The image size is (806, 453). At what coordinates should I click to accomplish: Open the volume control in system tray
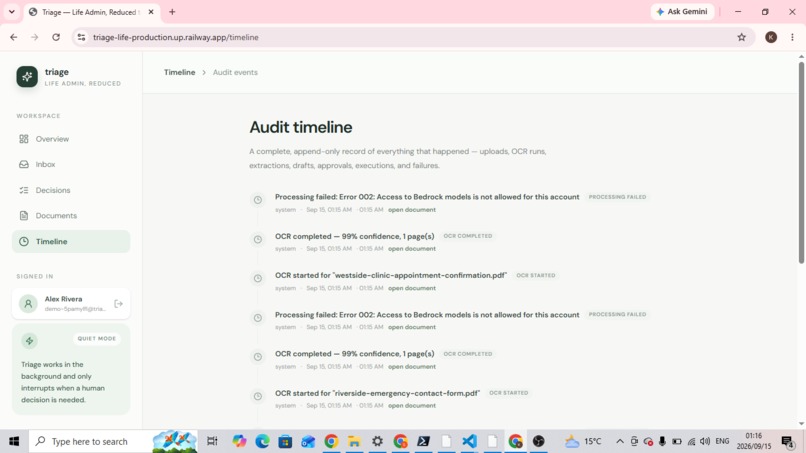[x=705, y=441]
